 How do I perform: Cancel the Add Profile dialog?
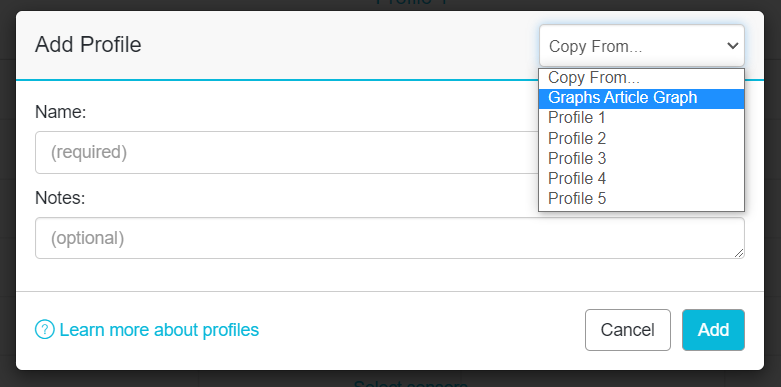coord(628,330)
